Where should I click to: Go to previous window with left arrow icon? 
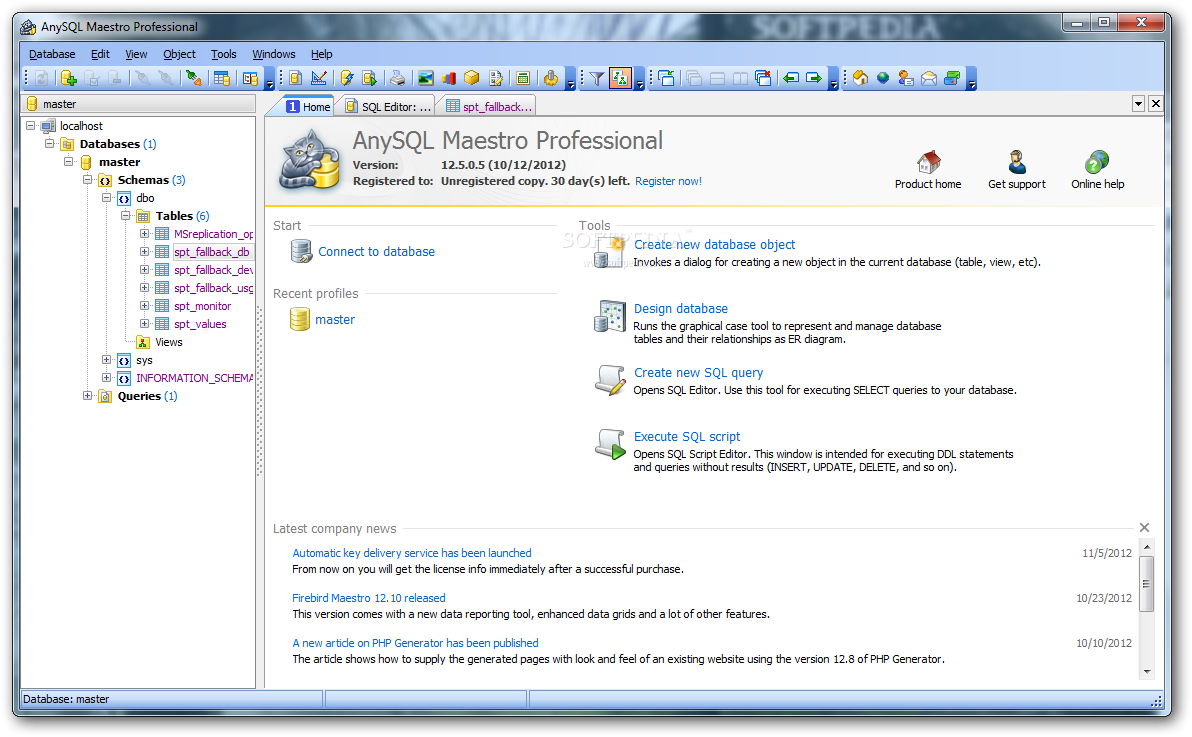point(791,78)
